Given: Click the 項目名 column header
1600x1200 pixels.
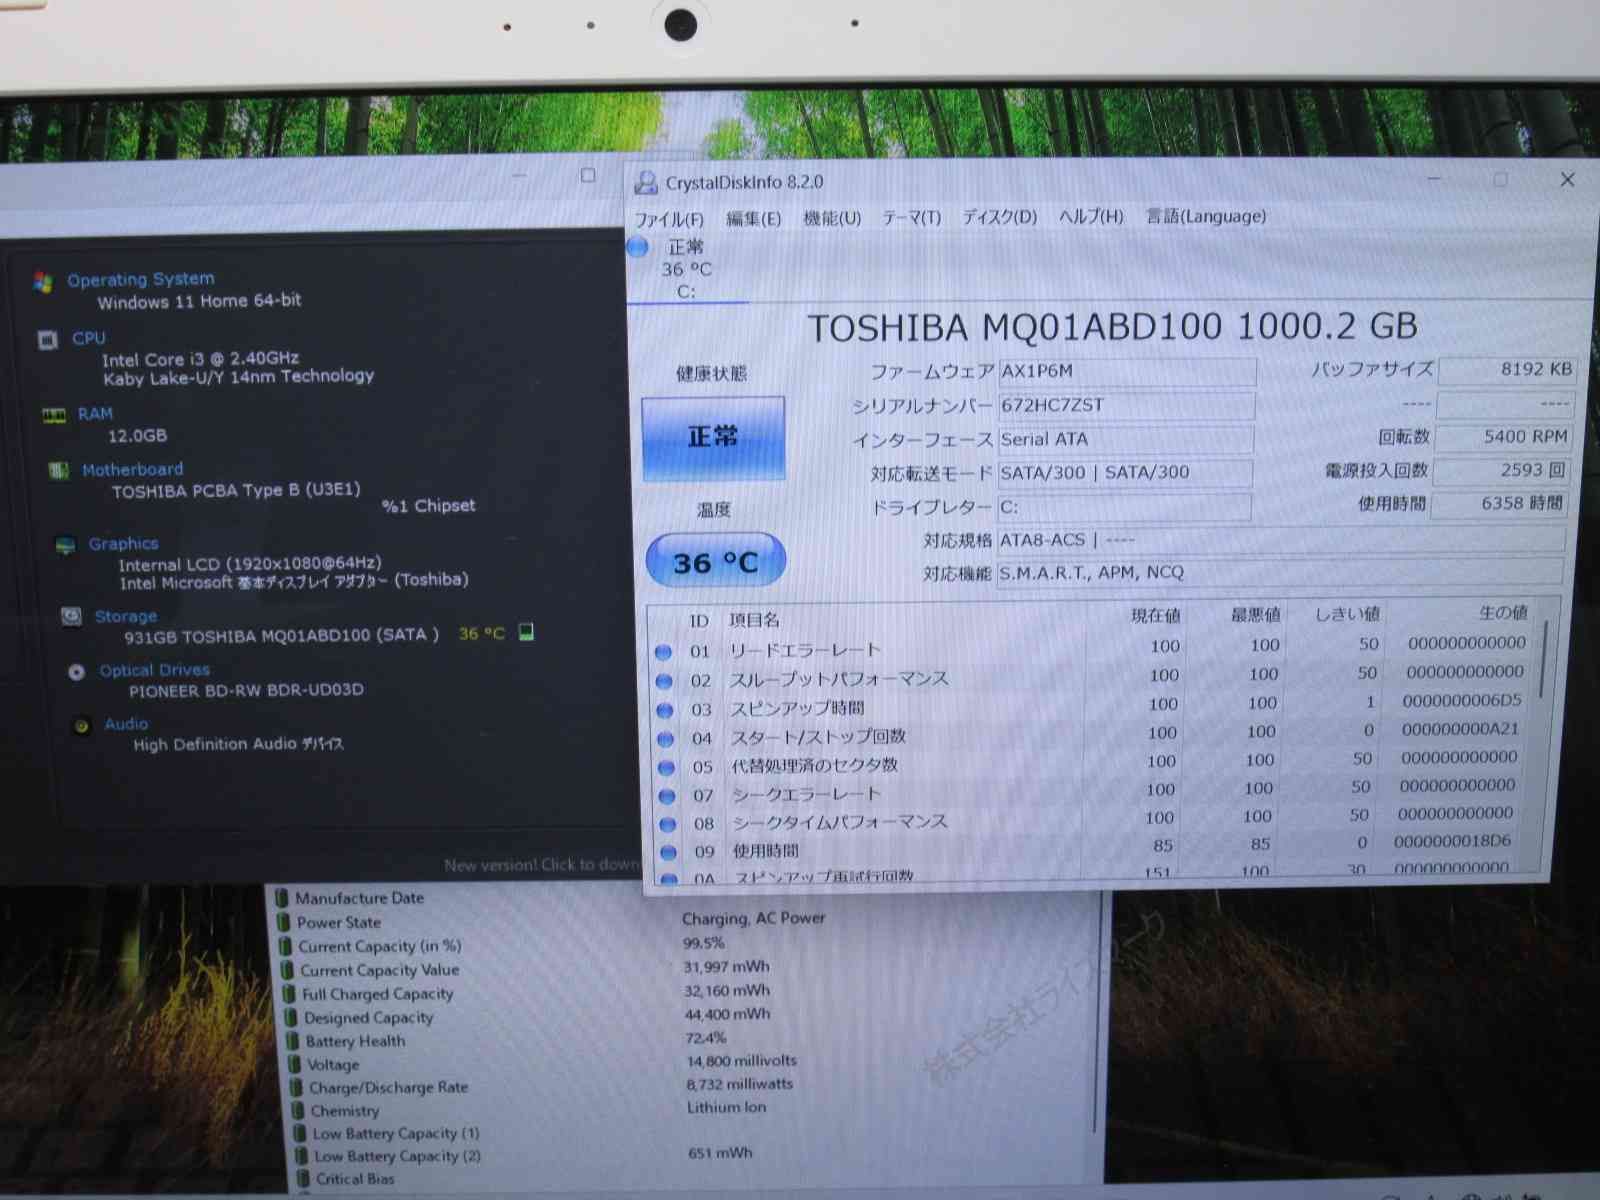Looking at the screenshot, I should (754, 620).
